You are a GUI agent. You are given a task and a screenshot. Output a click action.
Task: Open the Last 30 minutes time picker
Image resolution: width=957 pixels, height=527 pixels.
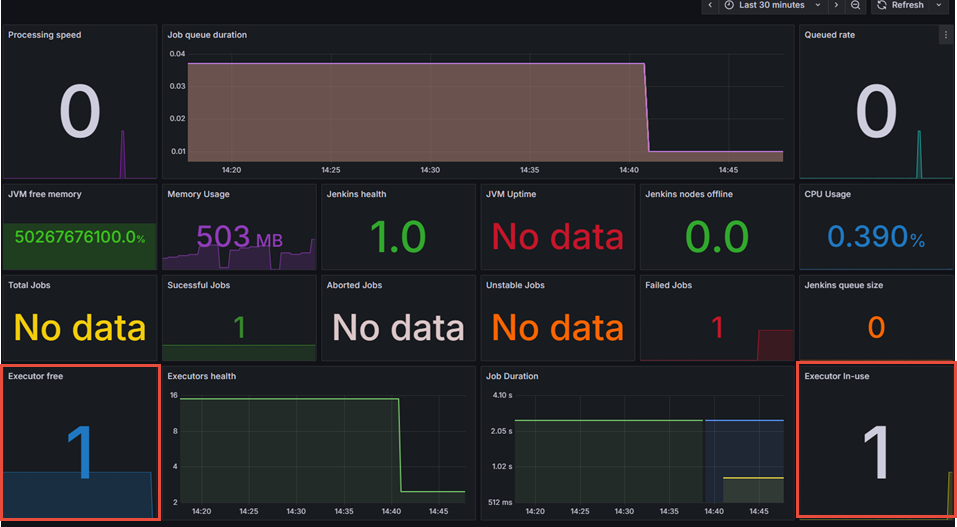coord(771,5)
